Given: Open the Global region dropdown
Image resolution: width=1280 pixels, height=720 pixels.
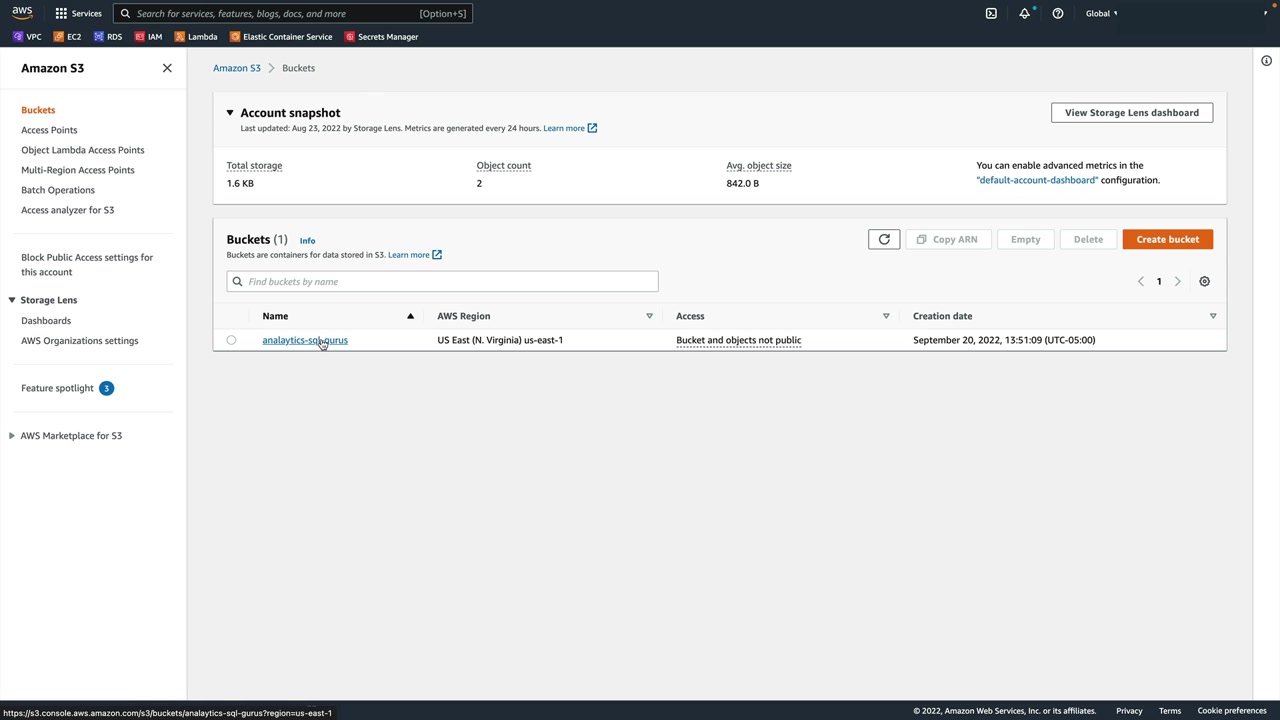Looking at the screenshot, I should pos(1101,13).
